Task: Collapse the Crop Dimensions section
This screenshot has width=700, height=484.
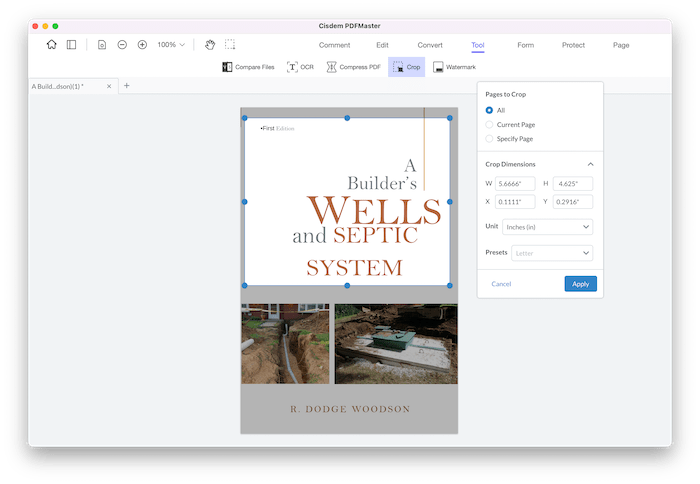Action: click(590, 164)
